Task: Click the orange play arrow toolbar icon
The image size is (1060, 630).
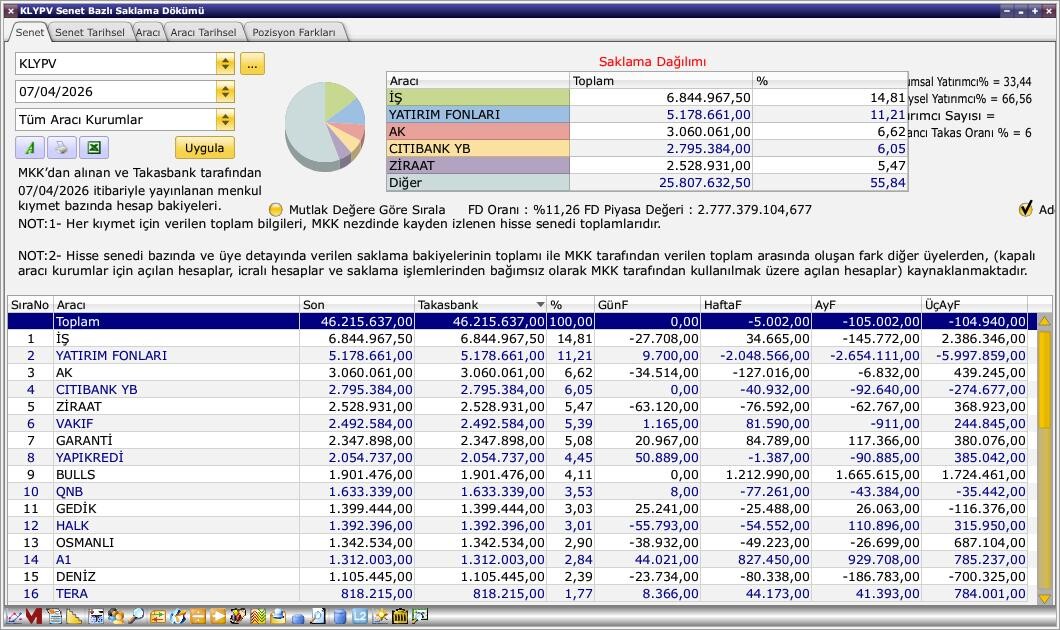Action: coord(218,617)
